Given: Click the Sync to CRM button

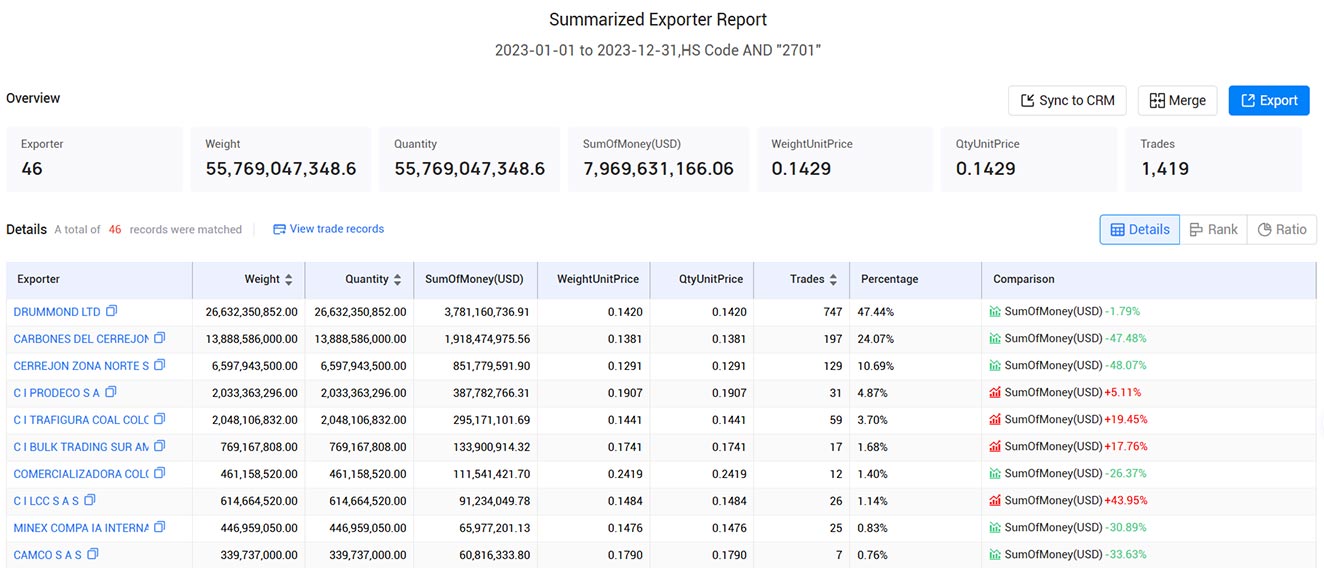Looking at the screenshot, I should click(1067, 100).
